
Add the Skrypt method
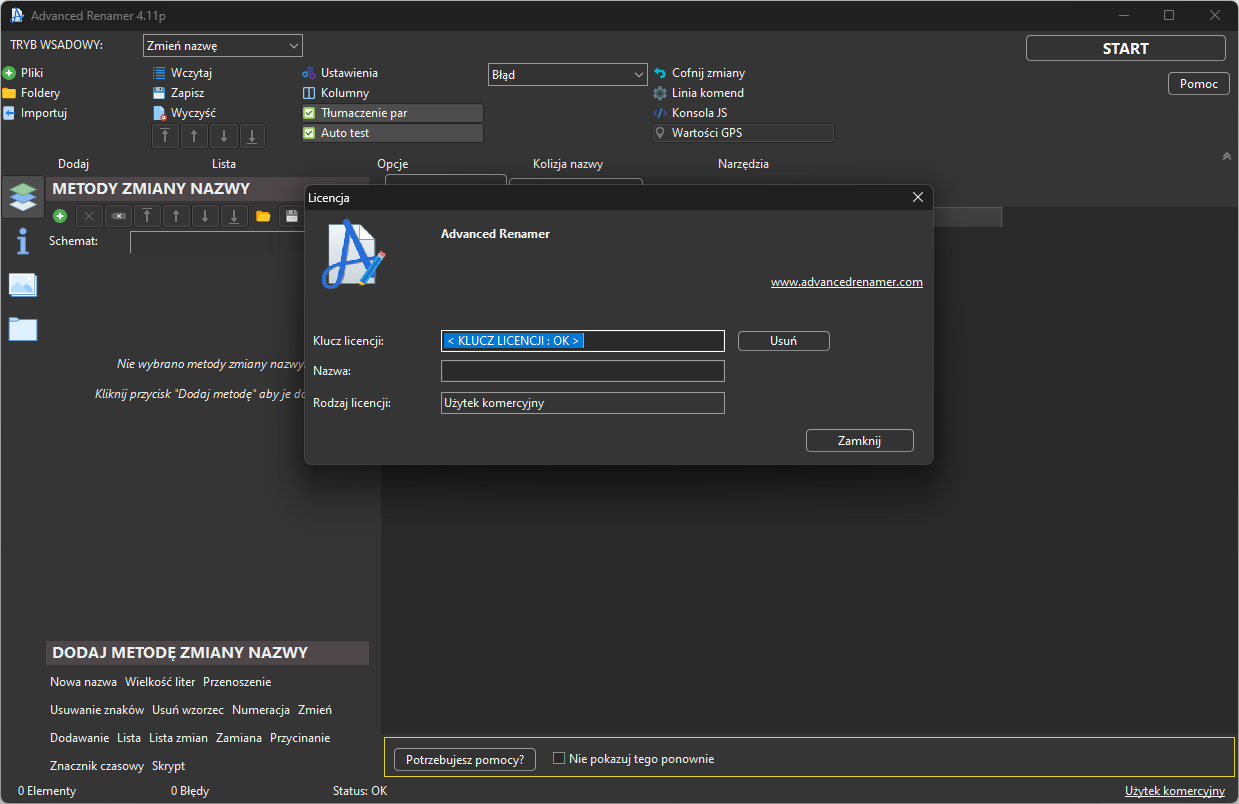coord(168,766)
